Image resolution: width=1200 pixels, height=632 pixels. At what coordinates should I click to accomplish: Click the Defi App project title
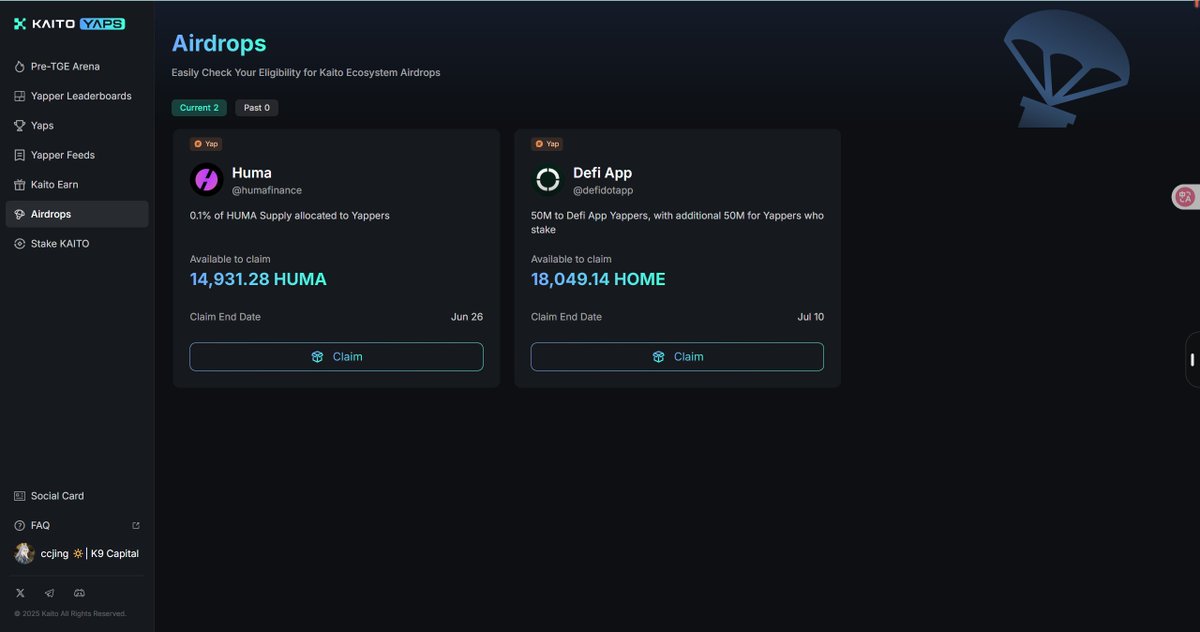tap(603, 173)
